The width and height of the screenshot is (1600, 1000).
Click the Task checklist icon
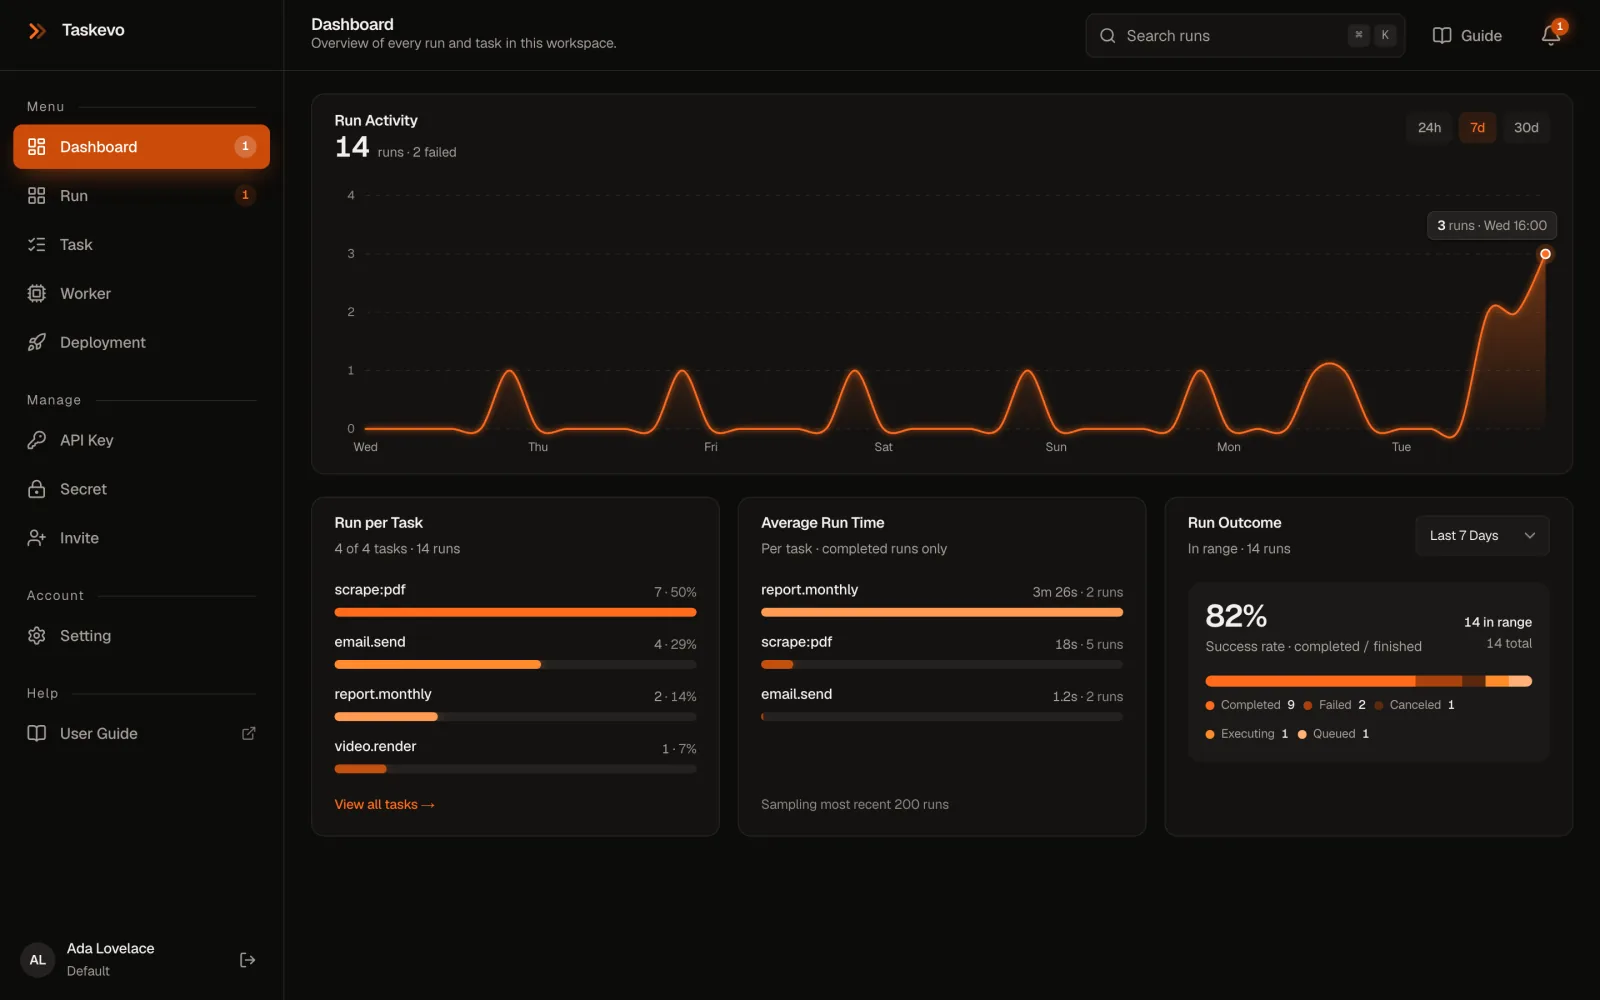click(x=37, y=245)
